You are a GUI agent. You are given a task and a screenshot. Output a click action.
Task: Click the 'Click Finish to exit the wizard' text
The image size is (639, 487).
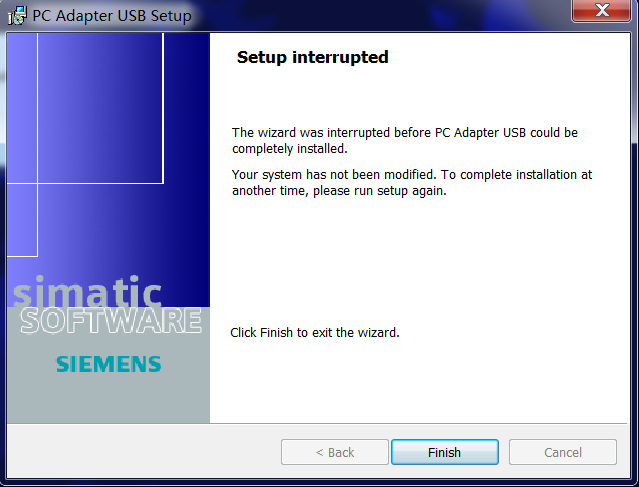[315, 333]
